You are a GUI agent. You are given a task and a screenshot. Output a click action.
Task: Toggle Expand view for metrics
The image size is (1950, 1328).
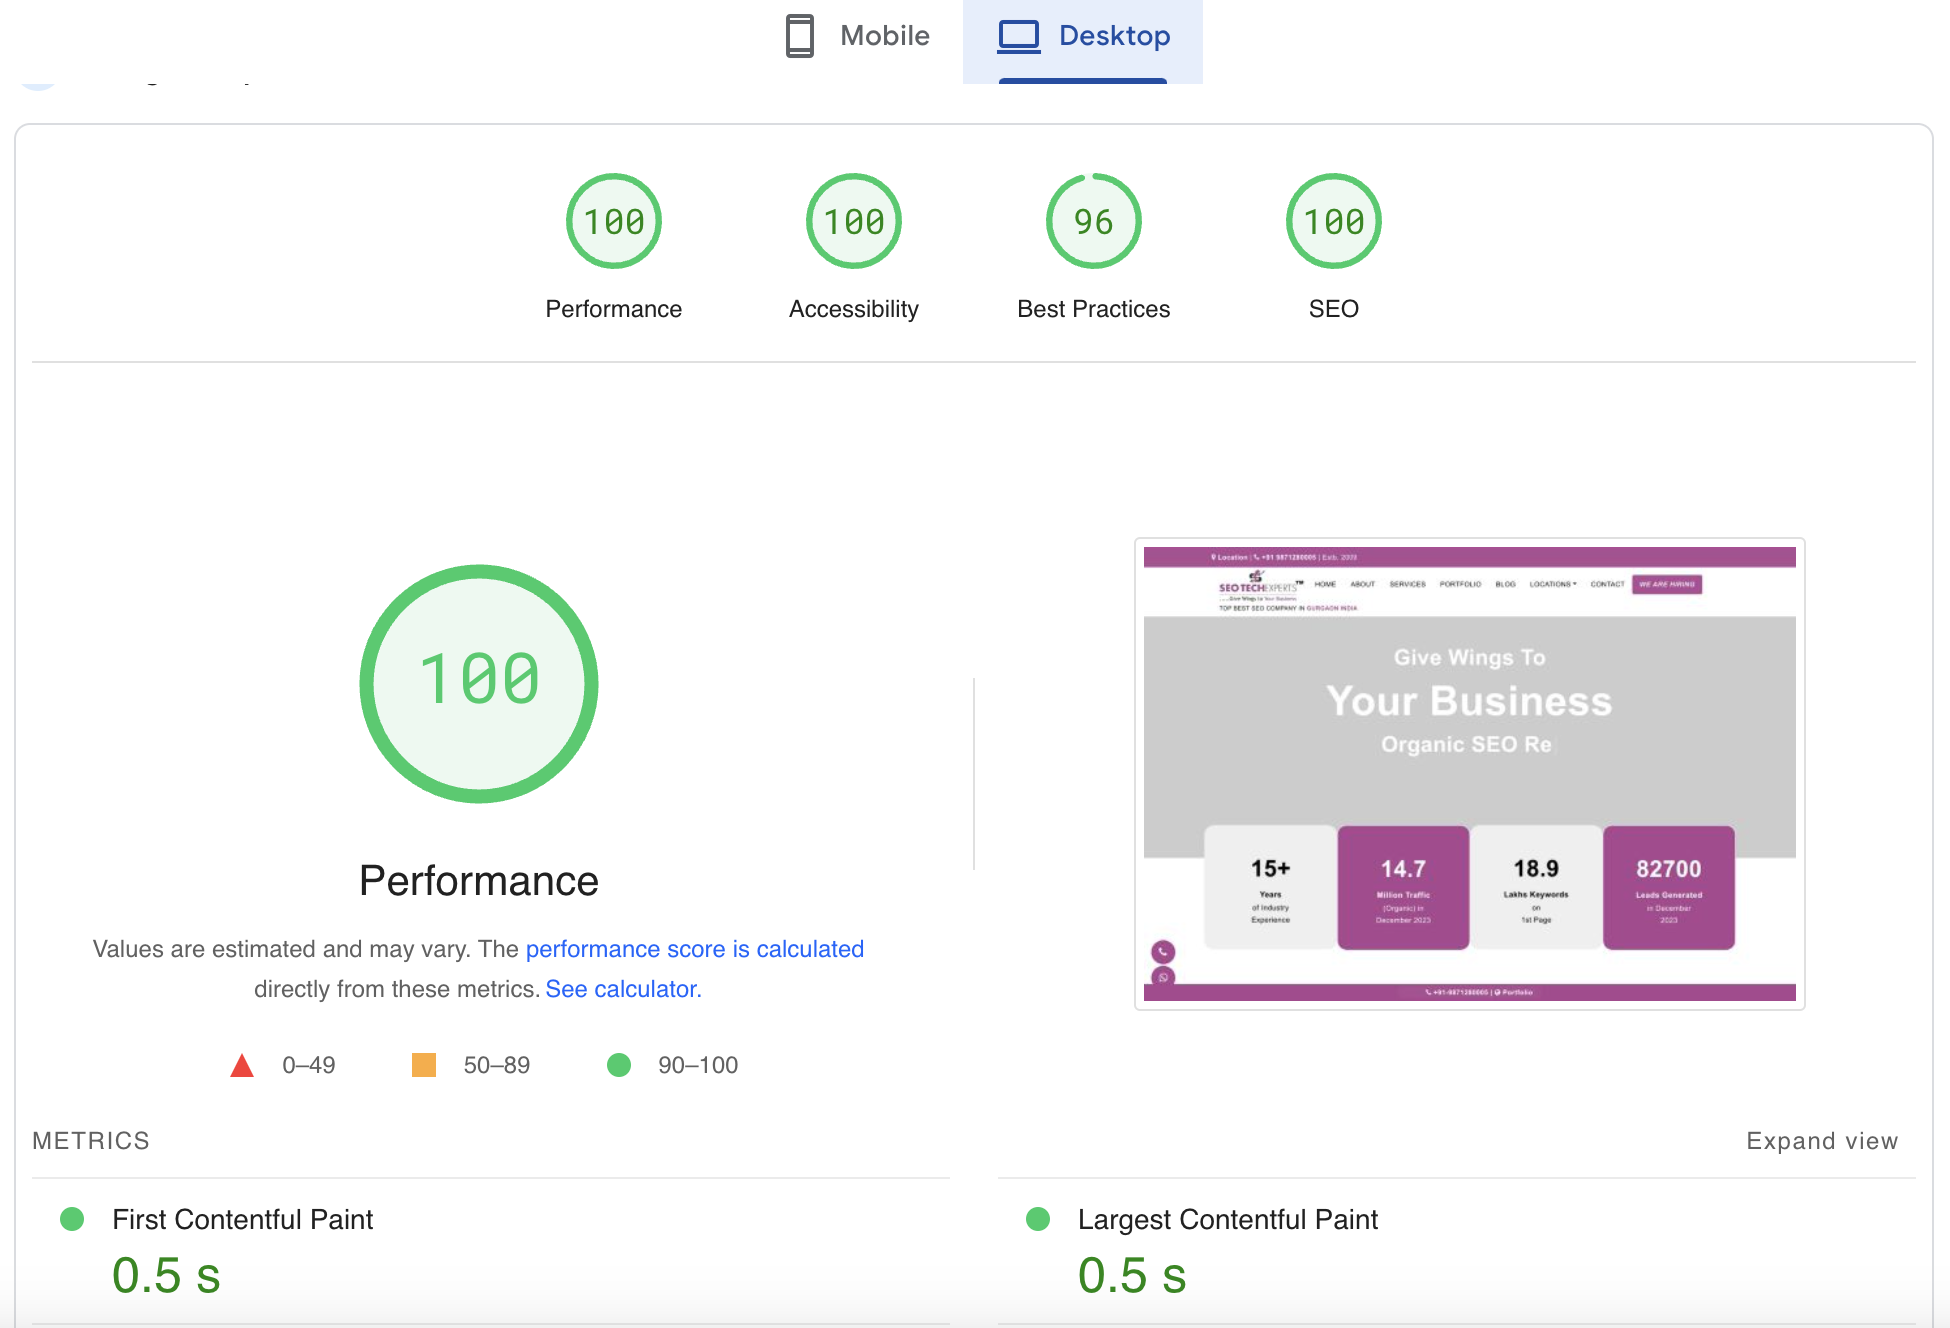coord(1821,1141)
